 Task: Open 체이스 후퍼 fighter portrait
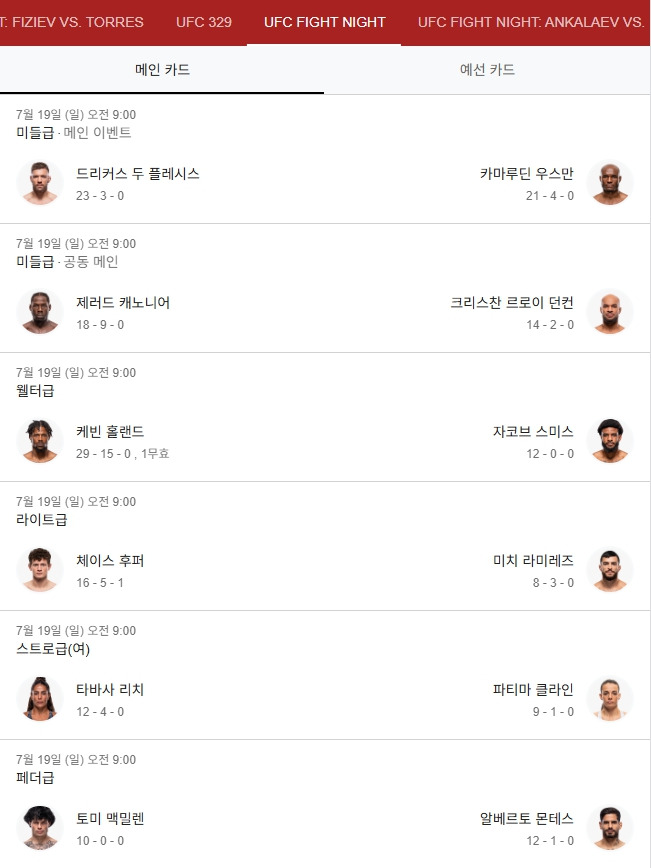coord(40,570)
